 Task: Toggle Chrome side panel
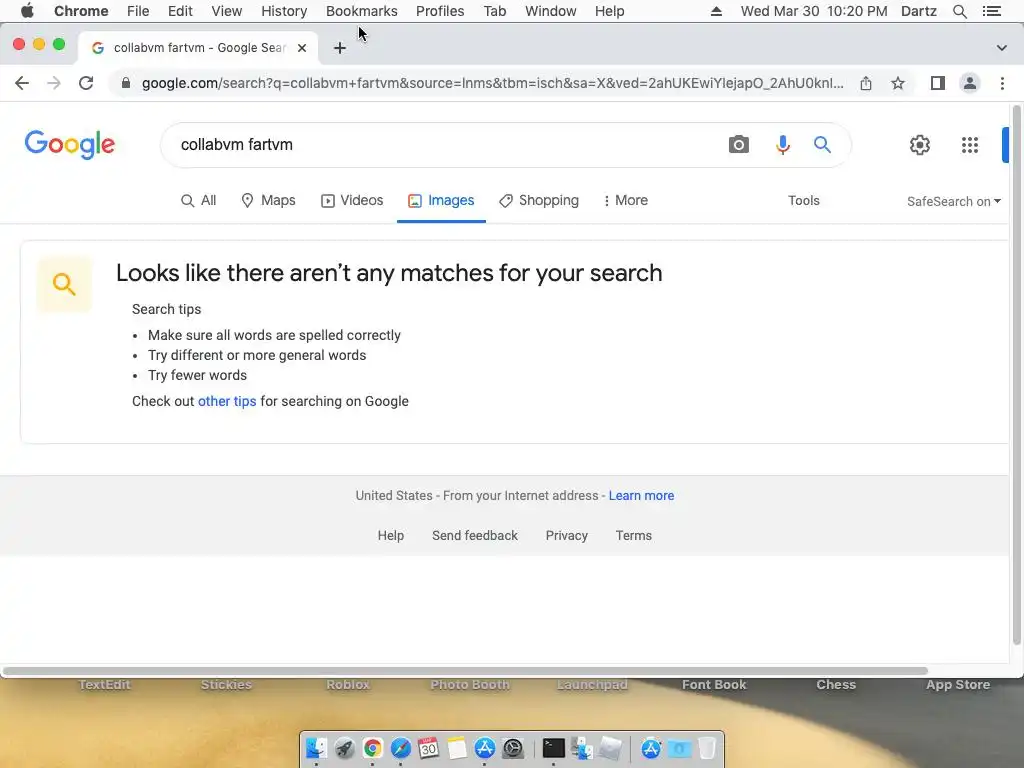938,83
